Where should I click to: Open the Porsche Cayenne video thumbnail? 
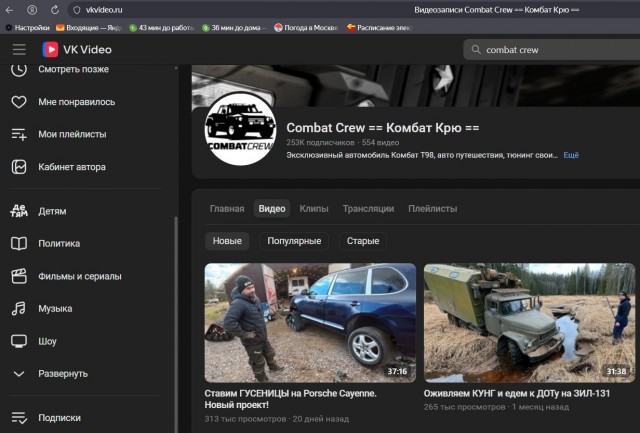(310, 323)
